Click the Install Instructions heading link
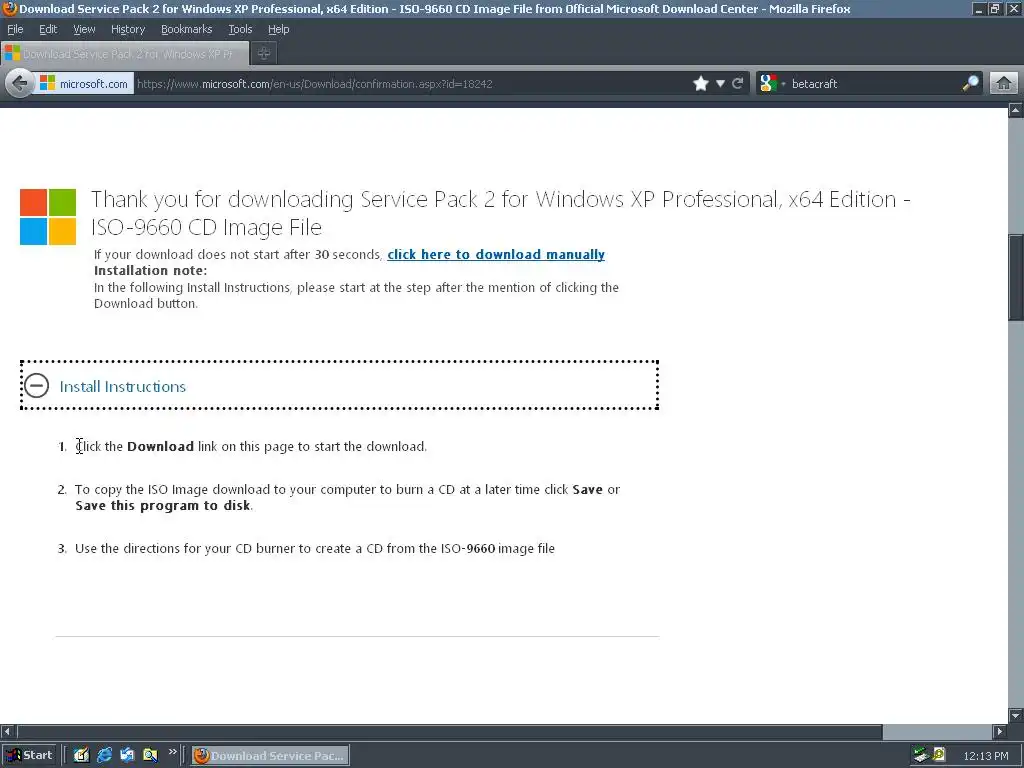 tap(123, 387)
